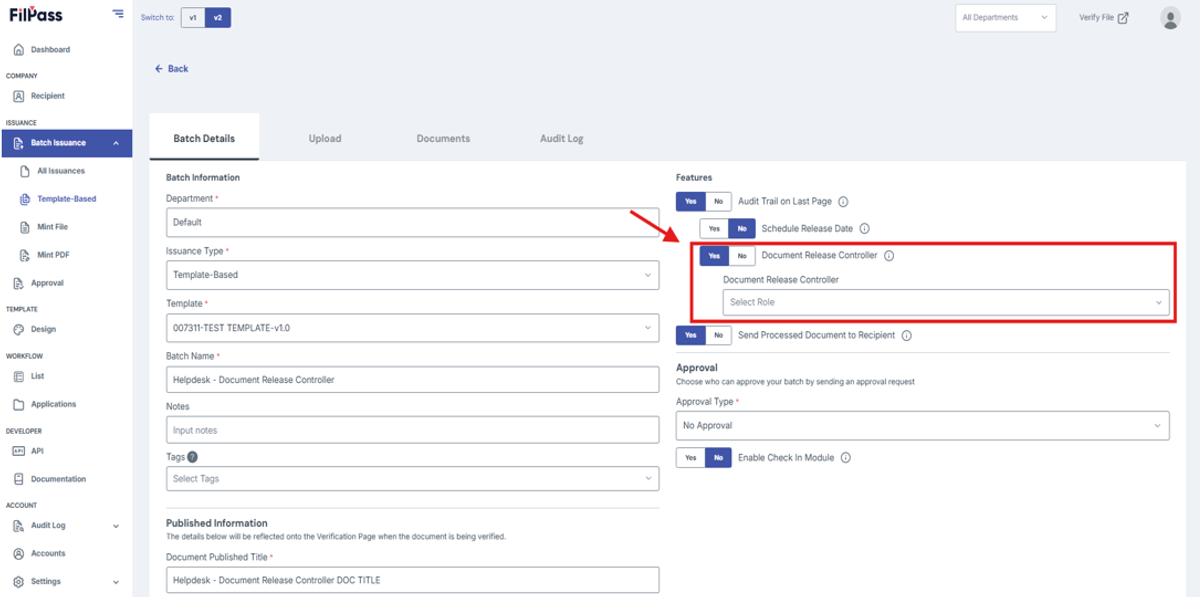Screen dimensions: 1200x597
Task: Open the user profile avatar
Action: point(1170,17)
